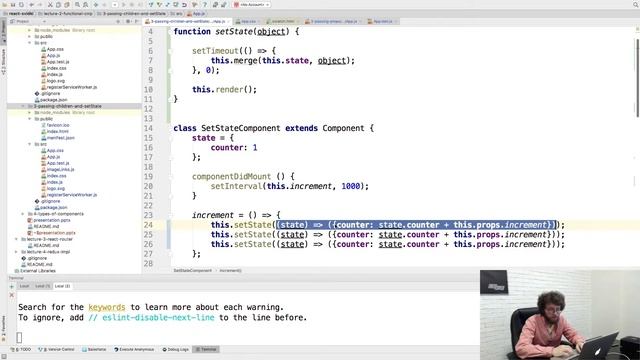Click the Project panel gear settings icon
The height and width of the screenshot is (360, 640).
128,21
